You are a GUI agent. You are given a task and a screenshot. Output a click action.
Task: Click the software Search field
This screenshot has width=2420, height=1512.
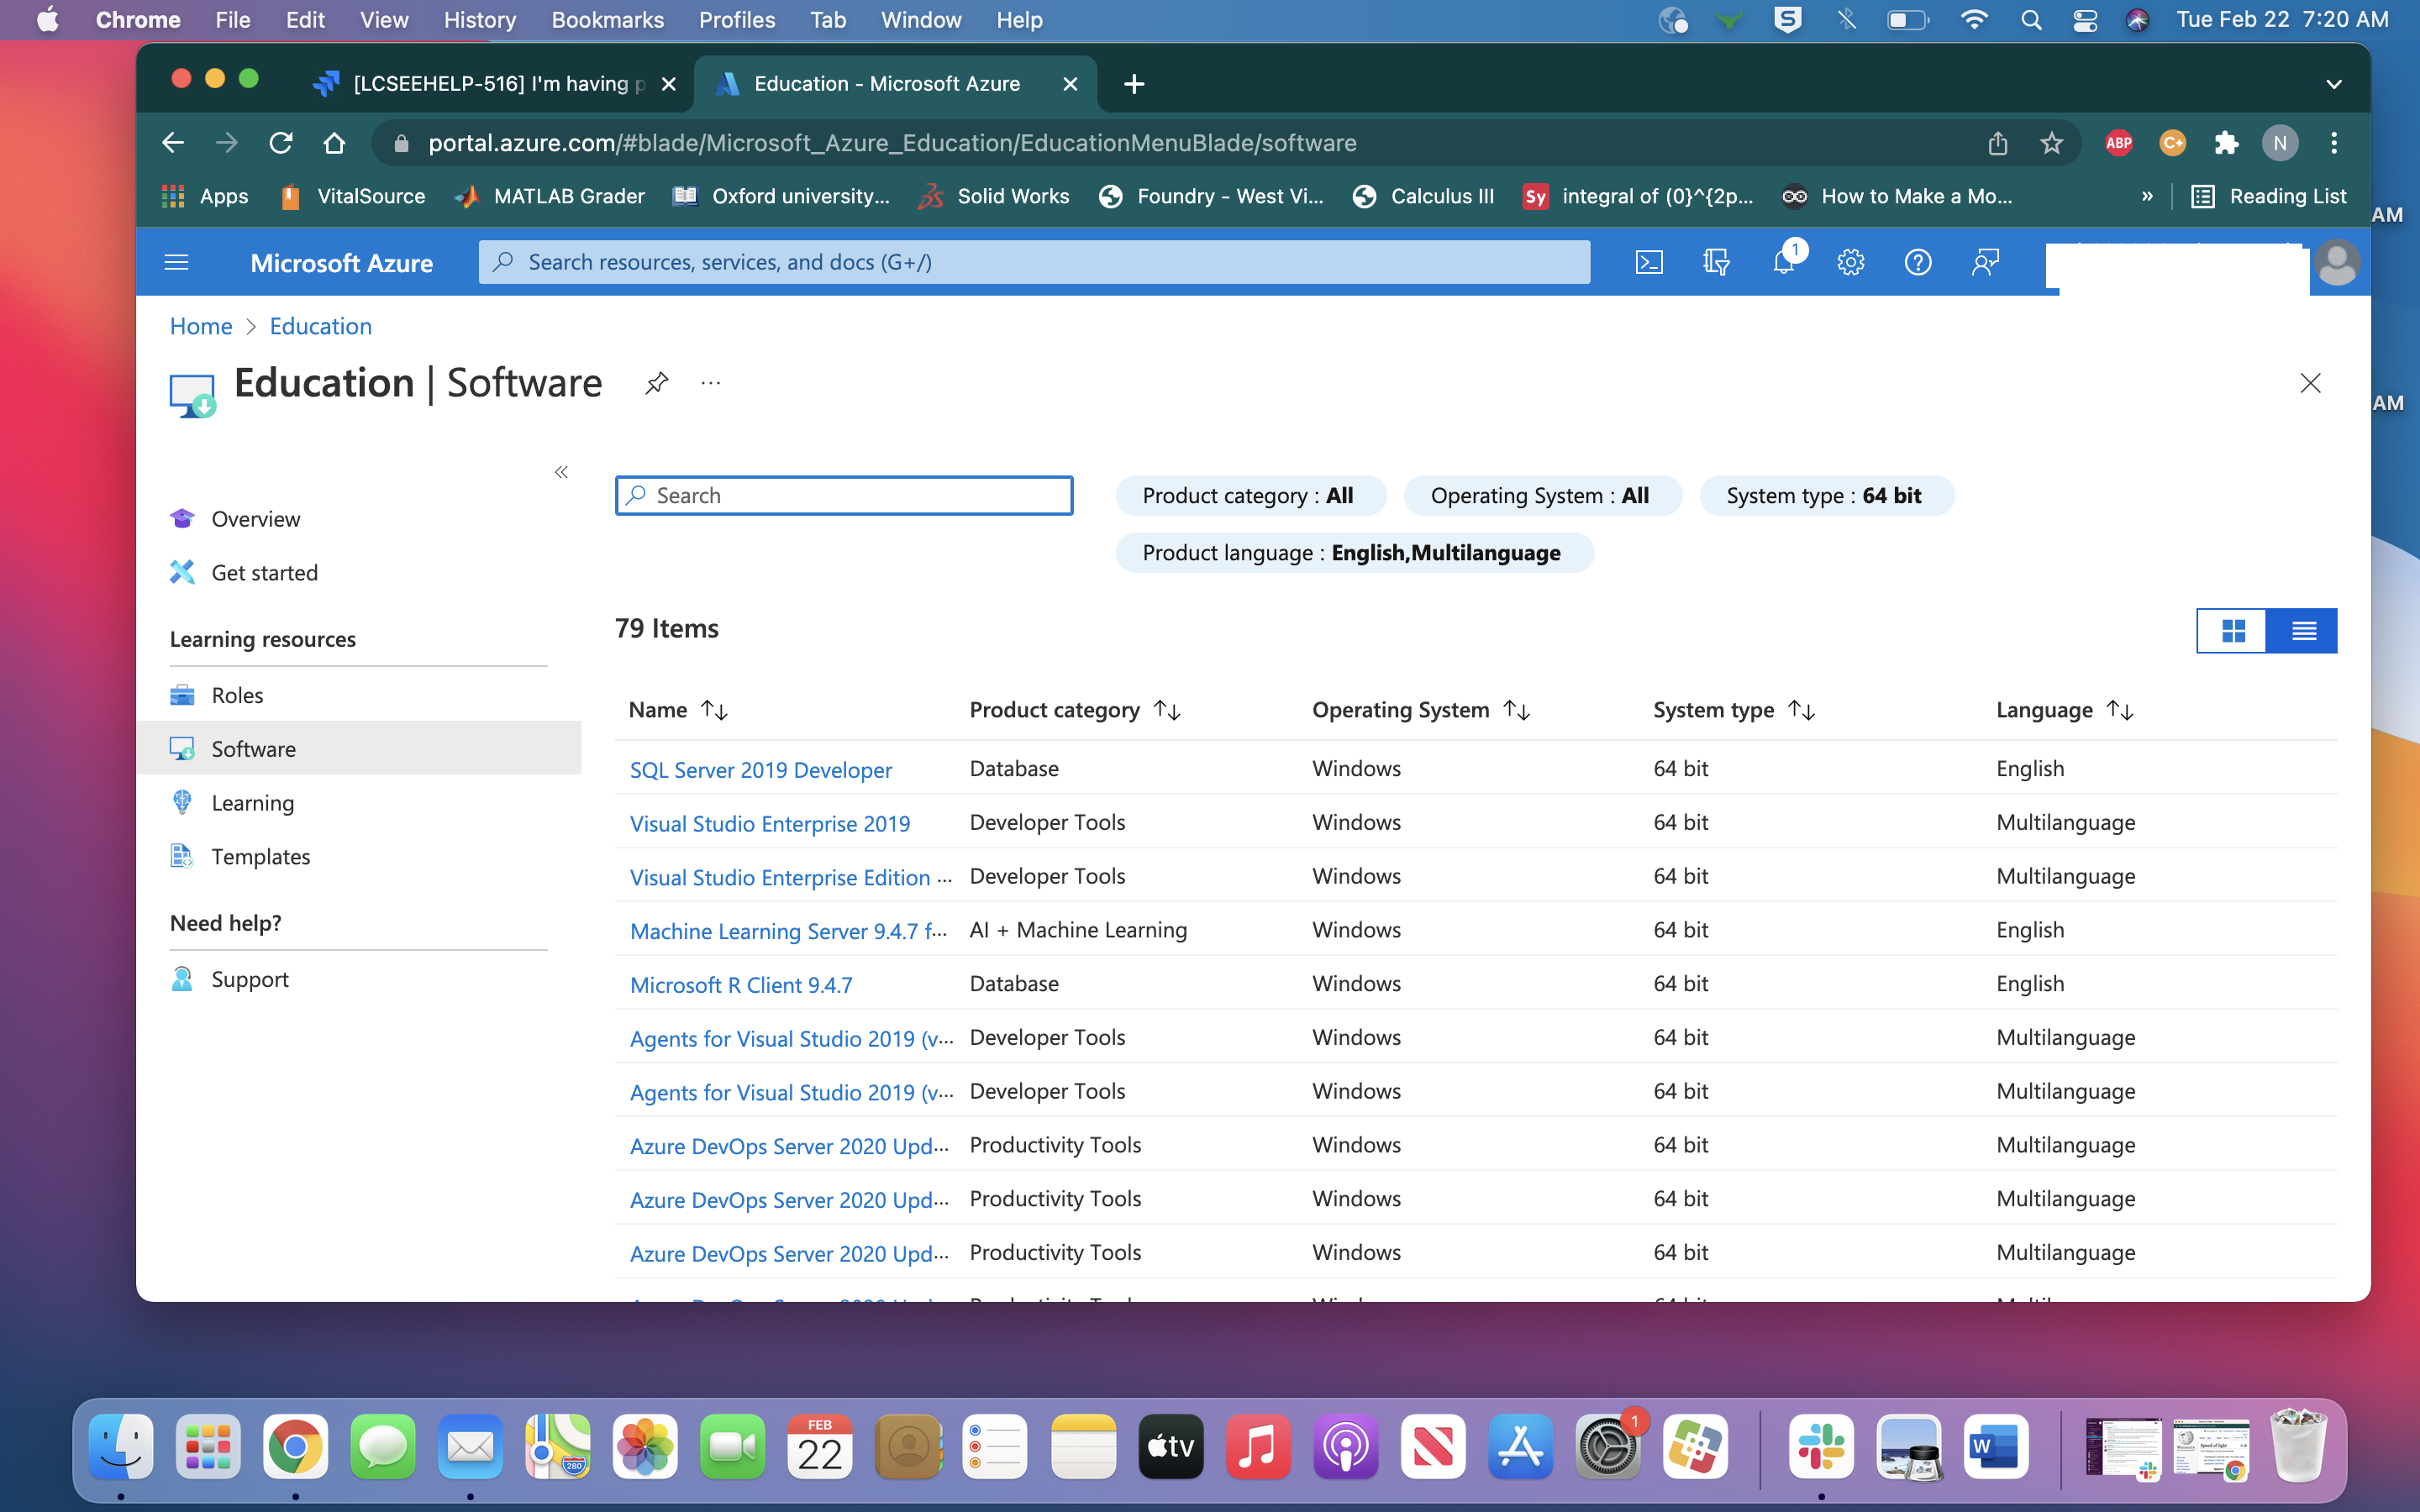tap(844, 496)
